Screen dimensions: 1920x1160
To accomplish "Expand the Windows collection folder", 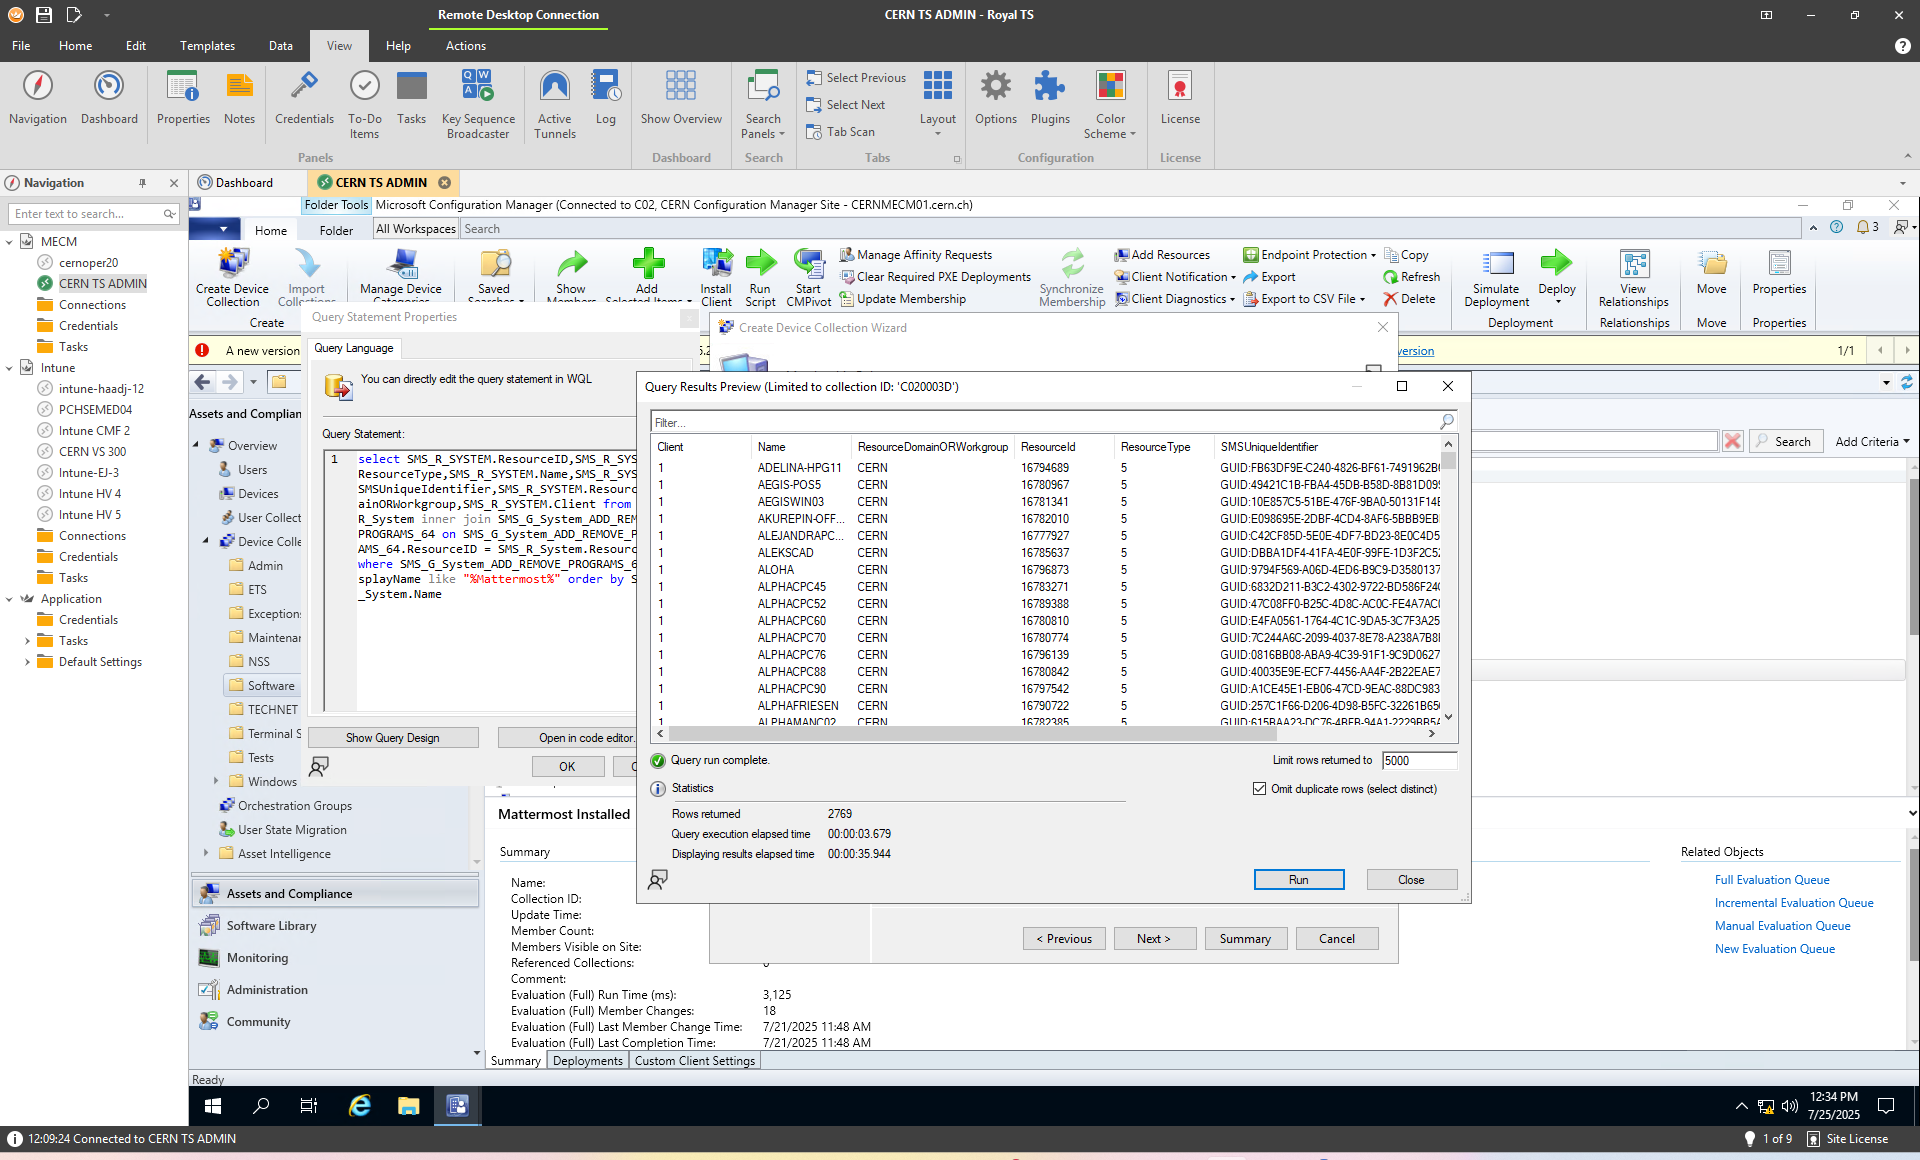I will click(216, 781).
